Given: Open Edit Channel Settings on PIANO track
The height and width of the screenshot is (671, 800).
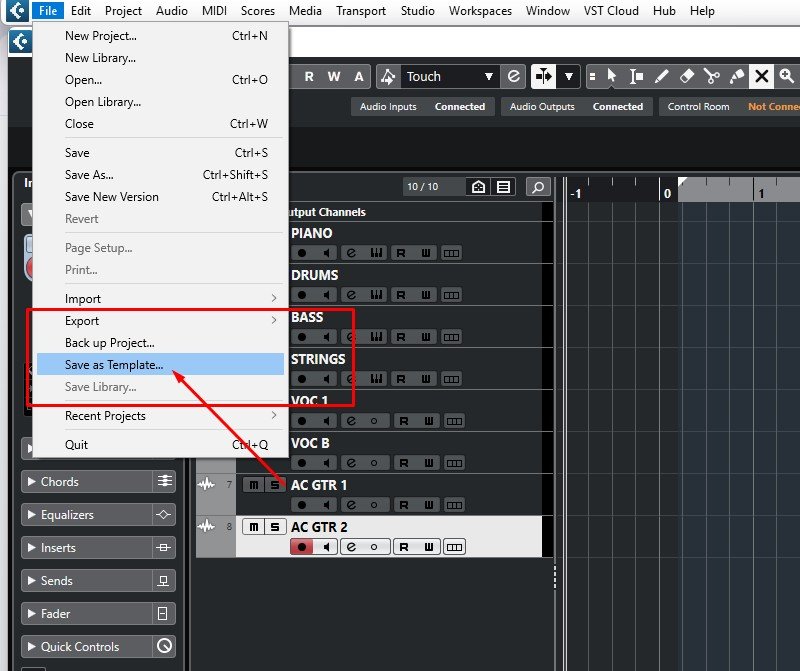Looking at the screenshot, I should (x=351, y=253).
